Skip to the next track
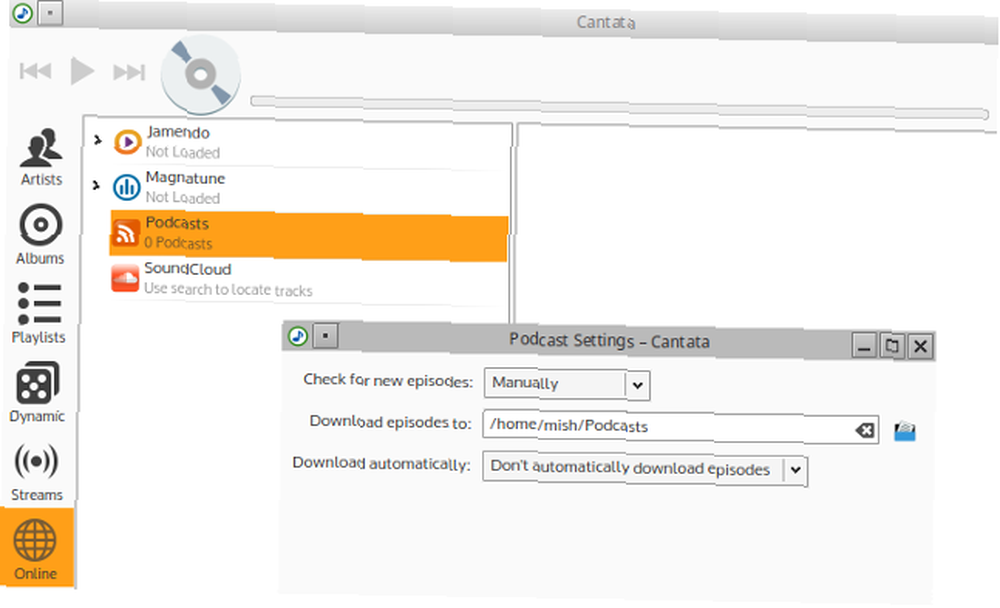 (129, 72)
